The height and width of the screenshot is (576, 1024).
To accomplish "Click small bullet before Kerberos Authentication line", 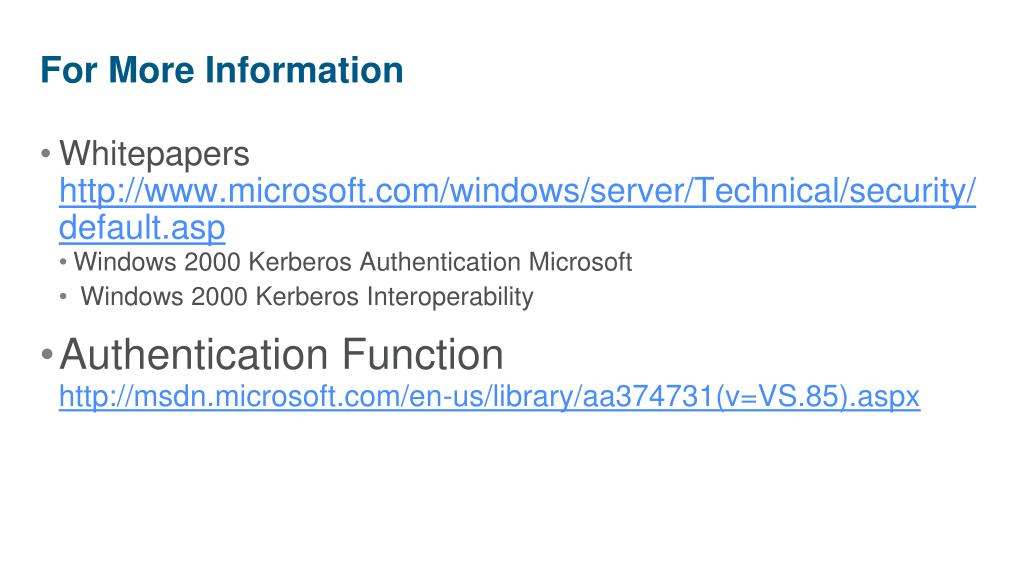I will [63, 263].
